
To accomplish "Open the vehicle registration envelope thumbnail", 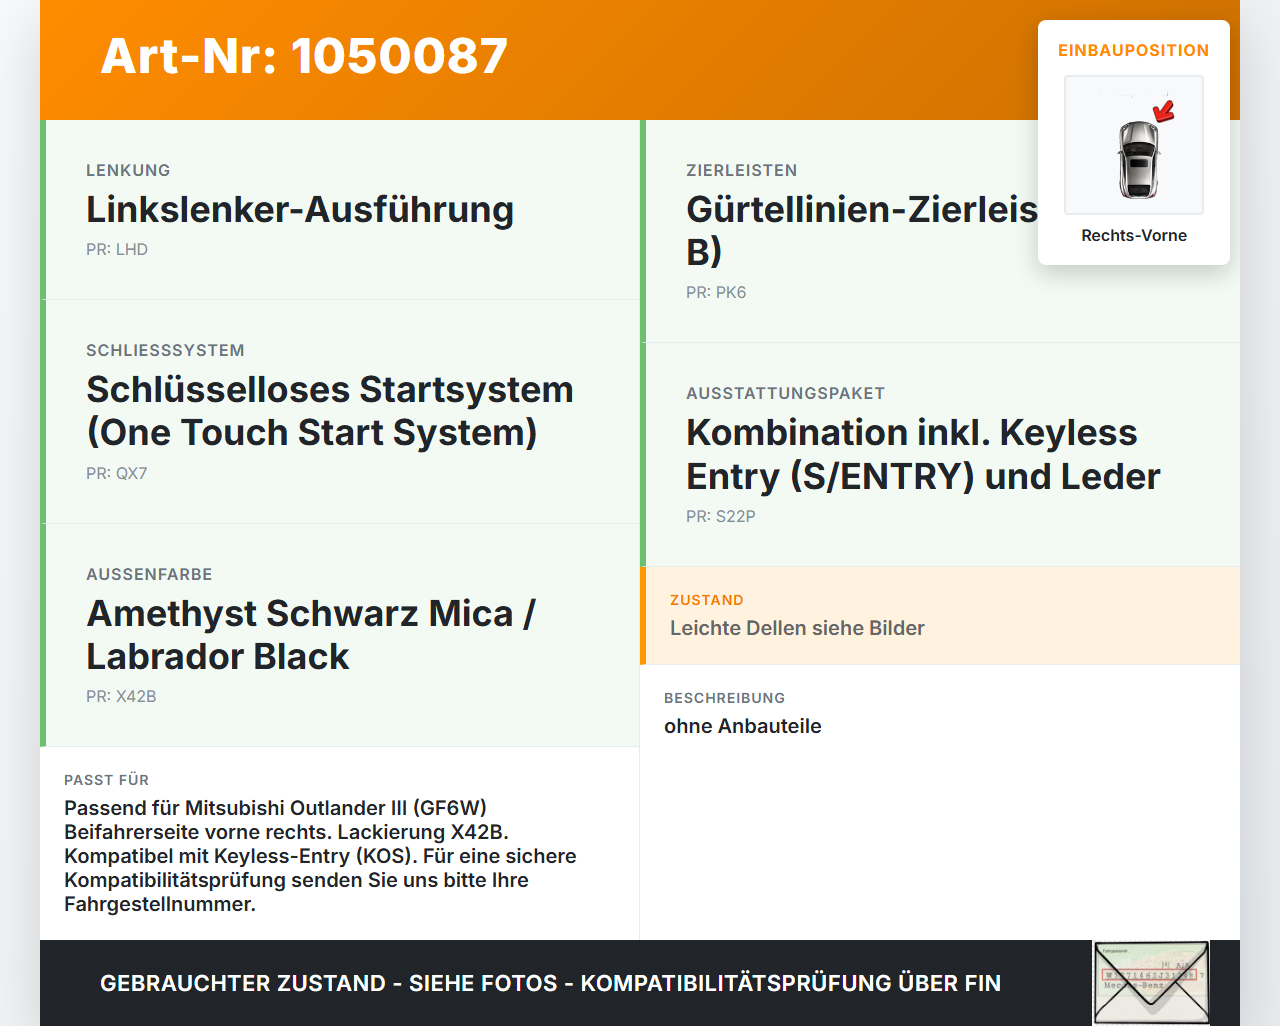I will coord(1152,983).
